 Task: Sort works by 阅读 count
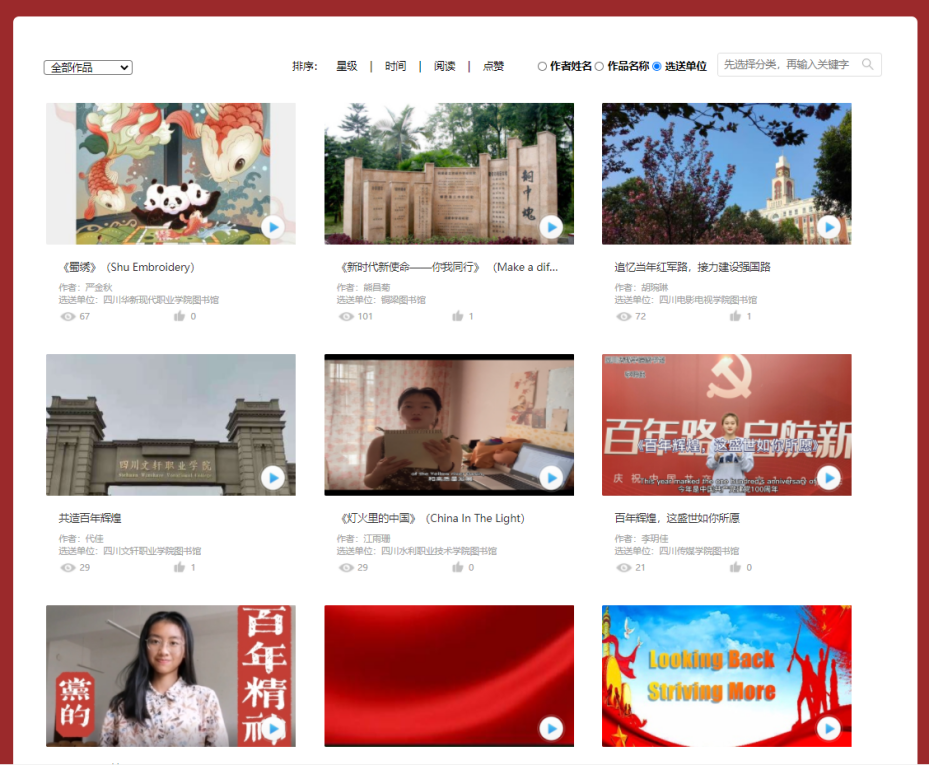click(x=444, y=66)
